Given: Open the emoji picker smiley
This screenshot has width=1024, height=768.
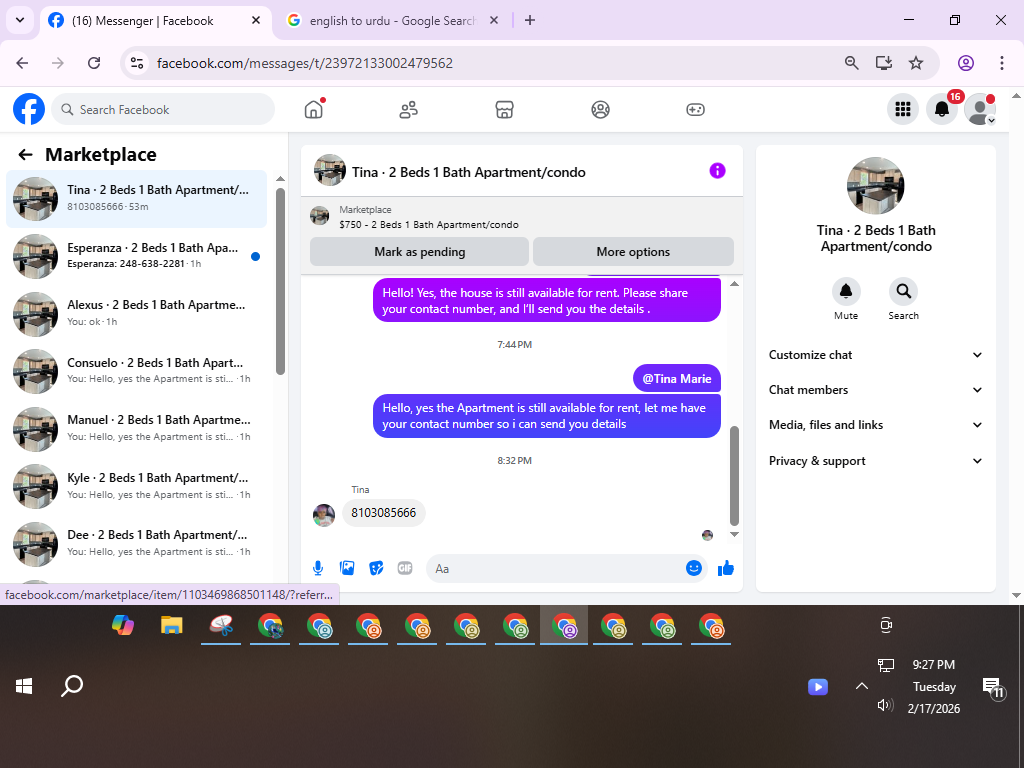Looking at the screenshot, I should 694,568.
